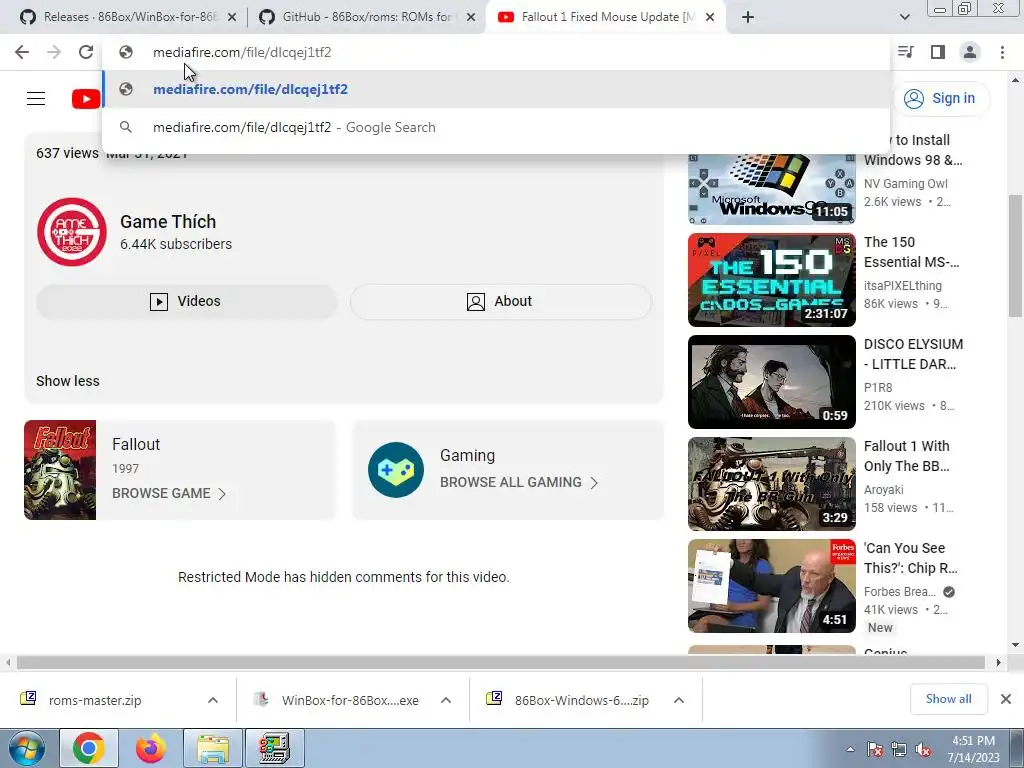The width and height of the screenshot is (1024, 768).
Task: Click the Sign in button
Action: [940, 99]
